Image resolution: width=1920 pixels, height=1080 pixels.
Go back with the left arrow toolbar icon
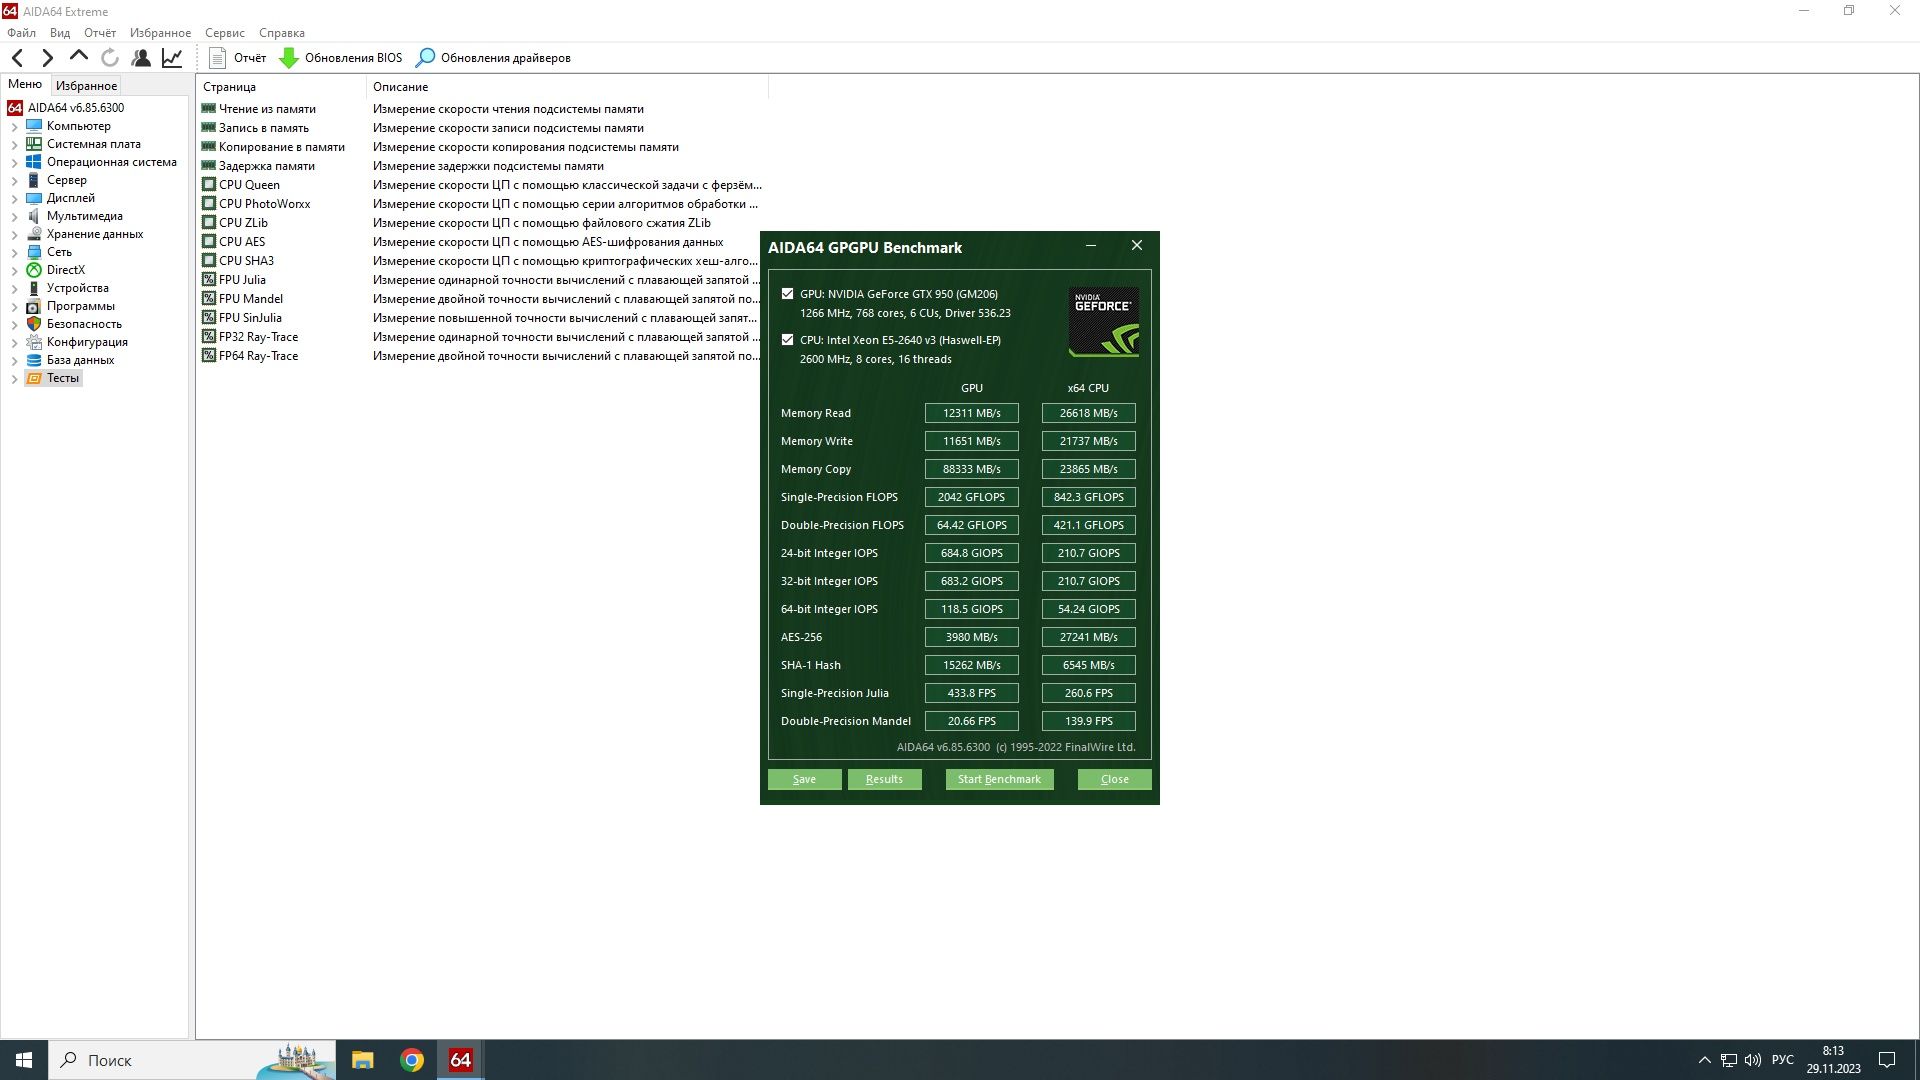pos(17,58)
